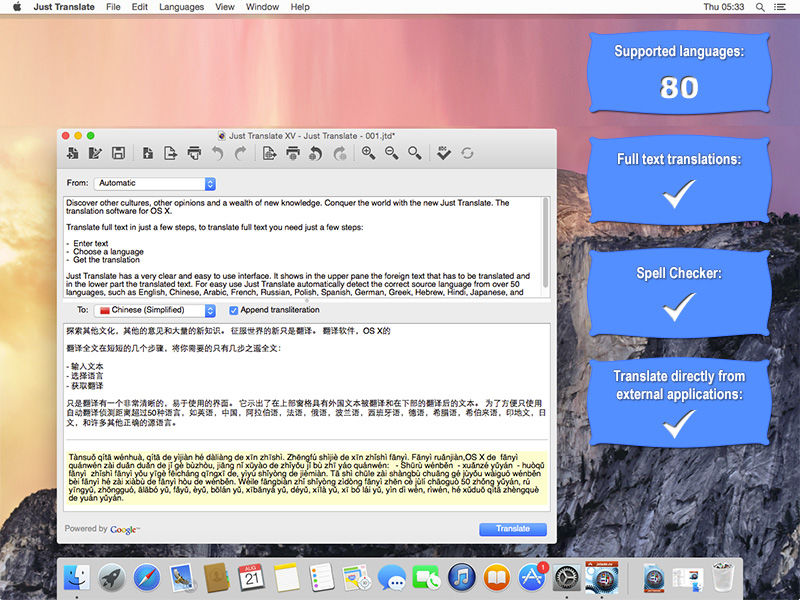Open Trash in the dock
This screenshot has width=800, height=600.
point(723,577)
